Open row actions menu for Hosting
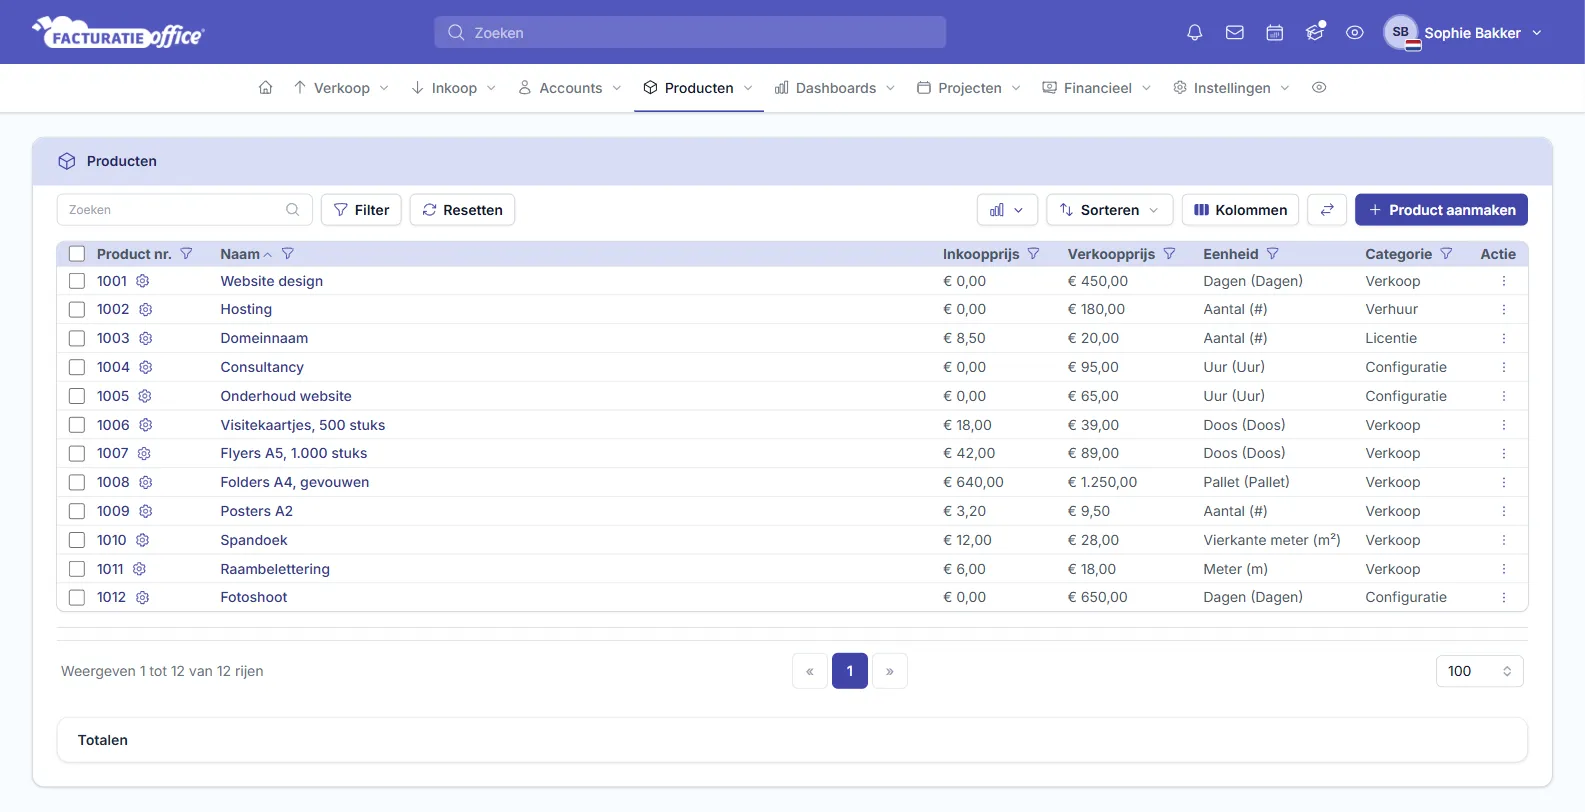The height and width of the screenshot is (812, 1585). (x=1503, y=310)
